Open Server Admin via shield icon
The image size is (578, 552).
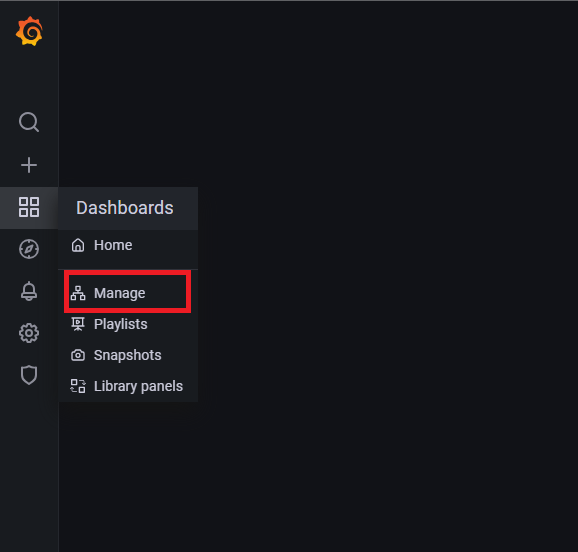coord(29,375)
